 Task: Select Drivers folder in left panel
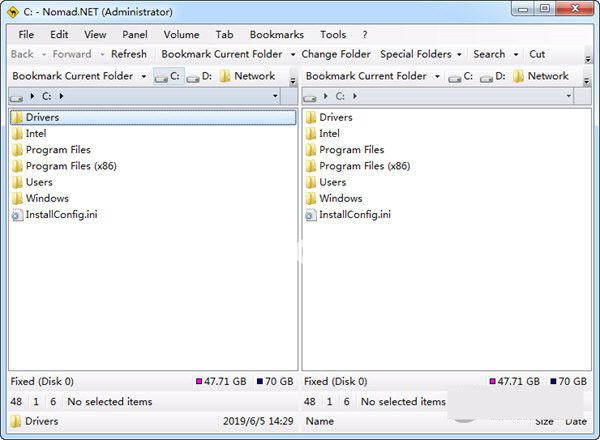(153, 117)
